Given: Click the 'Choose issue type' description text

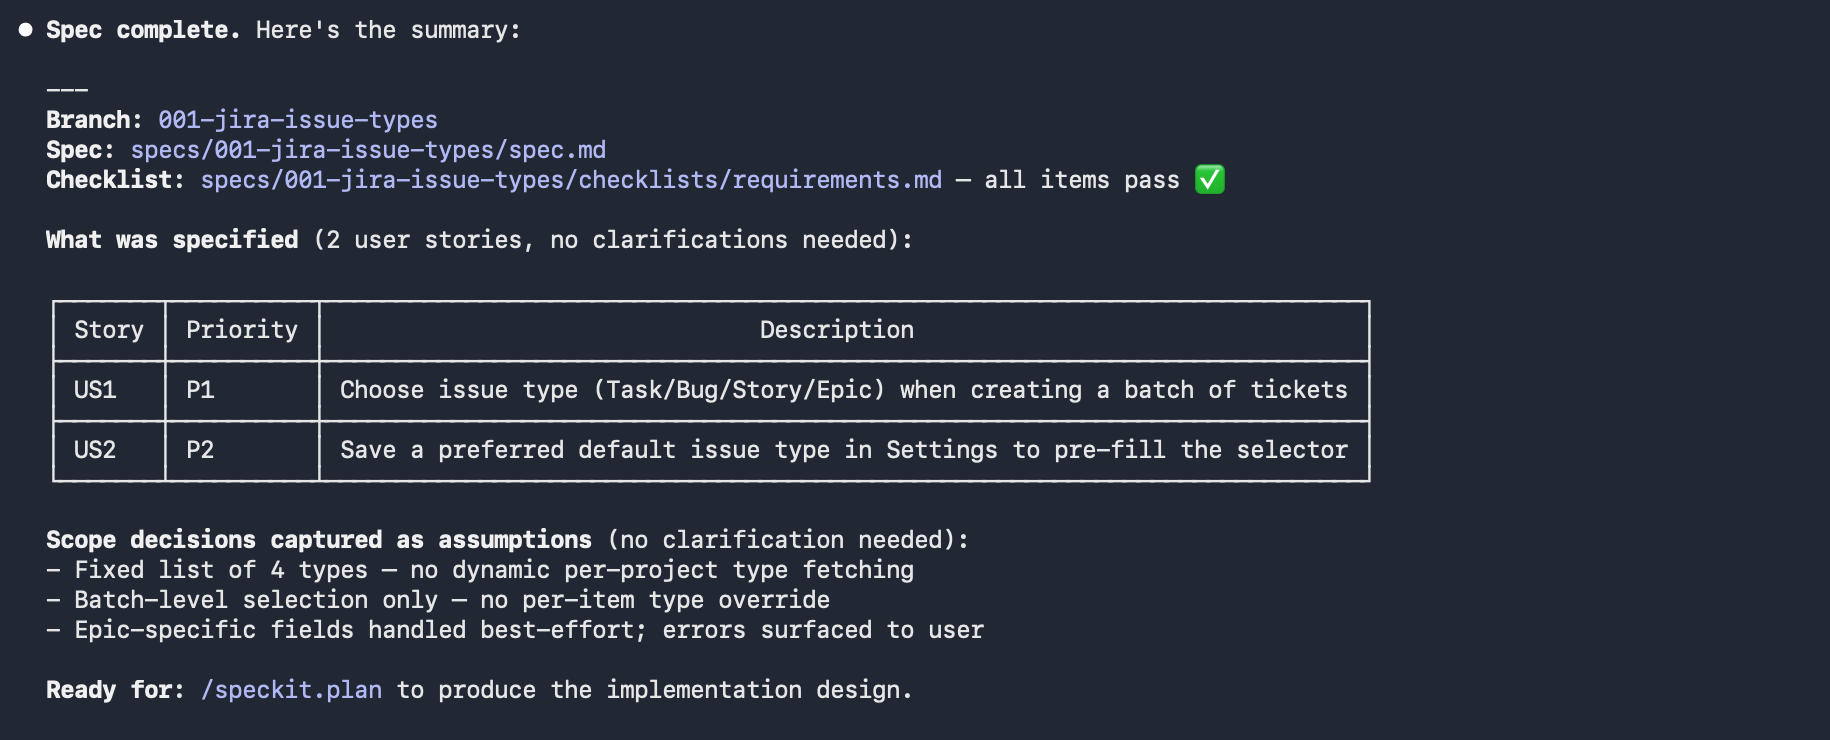Looking at the screenshot, I should 843,390.
